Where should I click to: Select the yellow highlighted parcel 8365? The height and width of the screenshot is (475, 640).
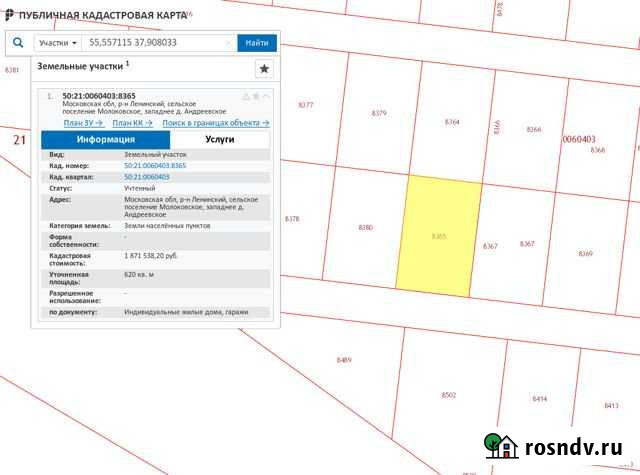click(438, 236)
